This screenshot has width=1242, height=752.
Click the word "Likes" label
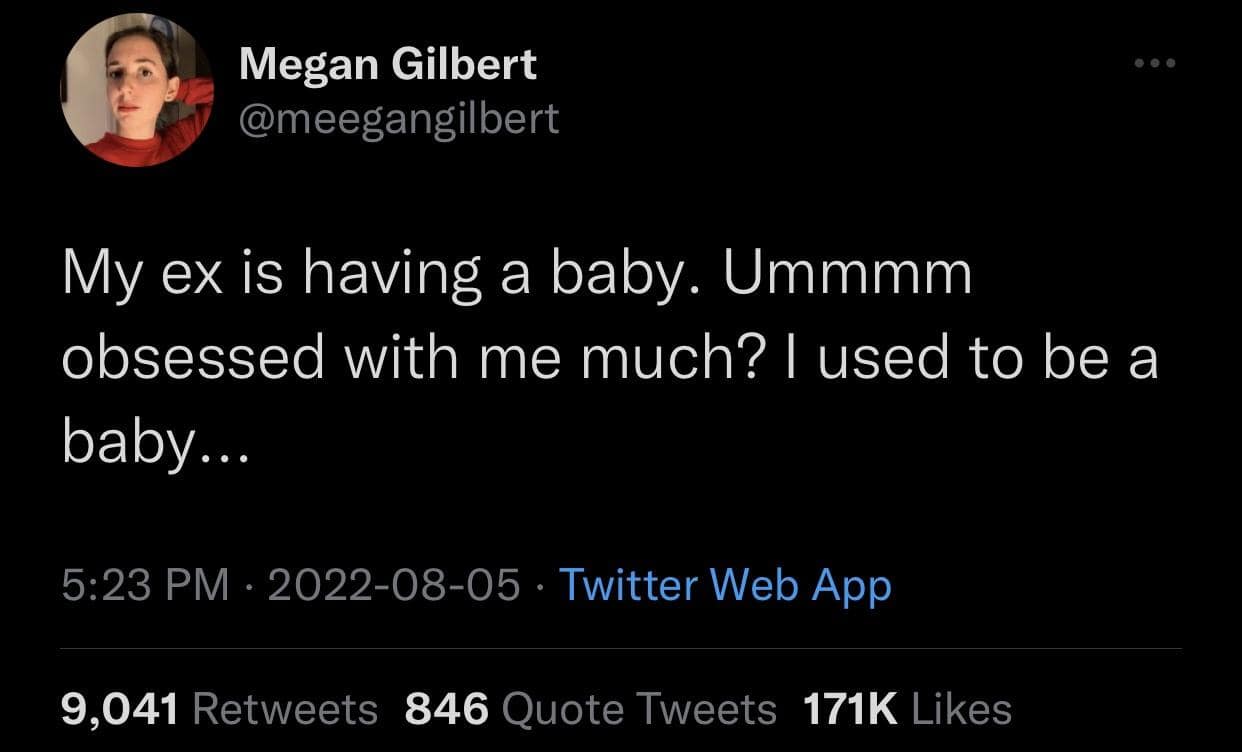962,709
